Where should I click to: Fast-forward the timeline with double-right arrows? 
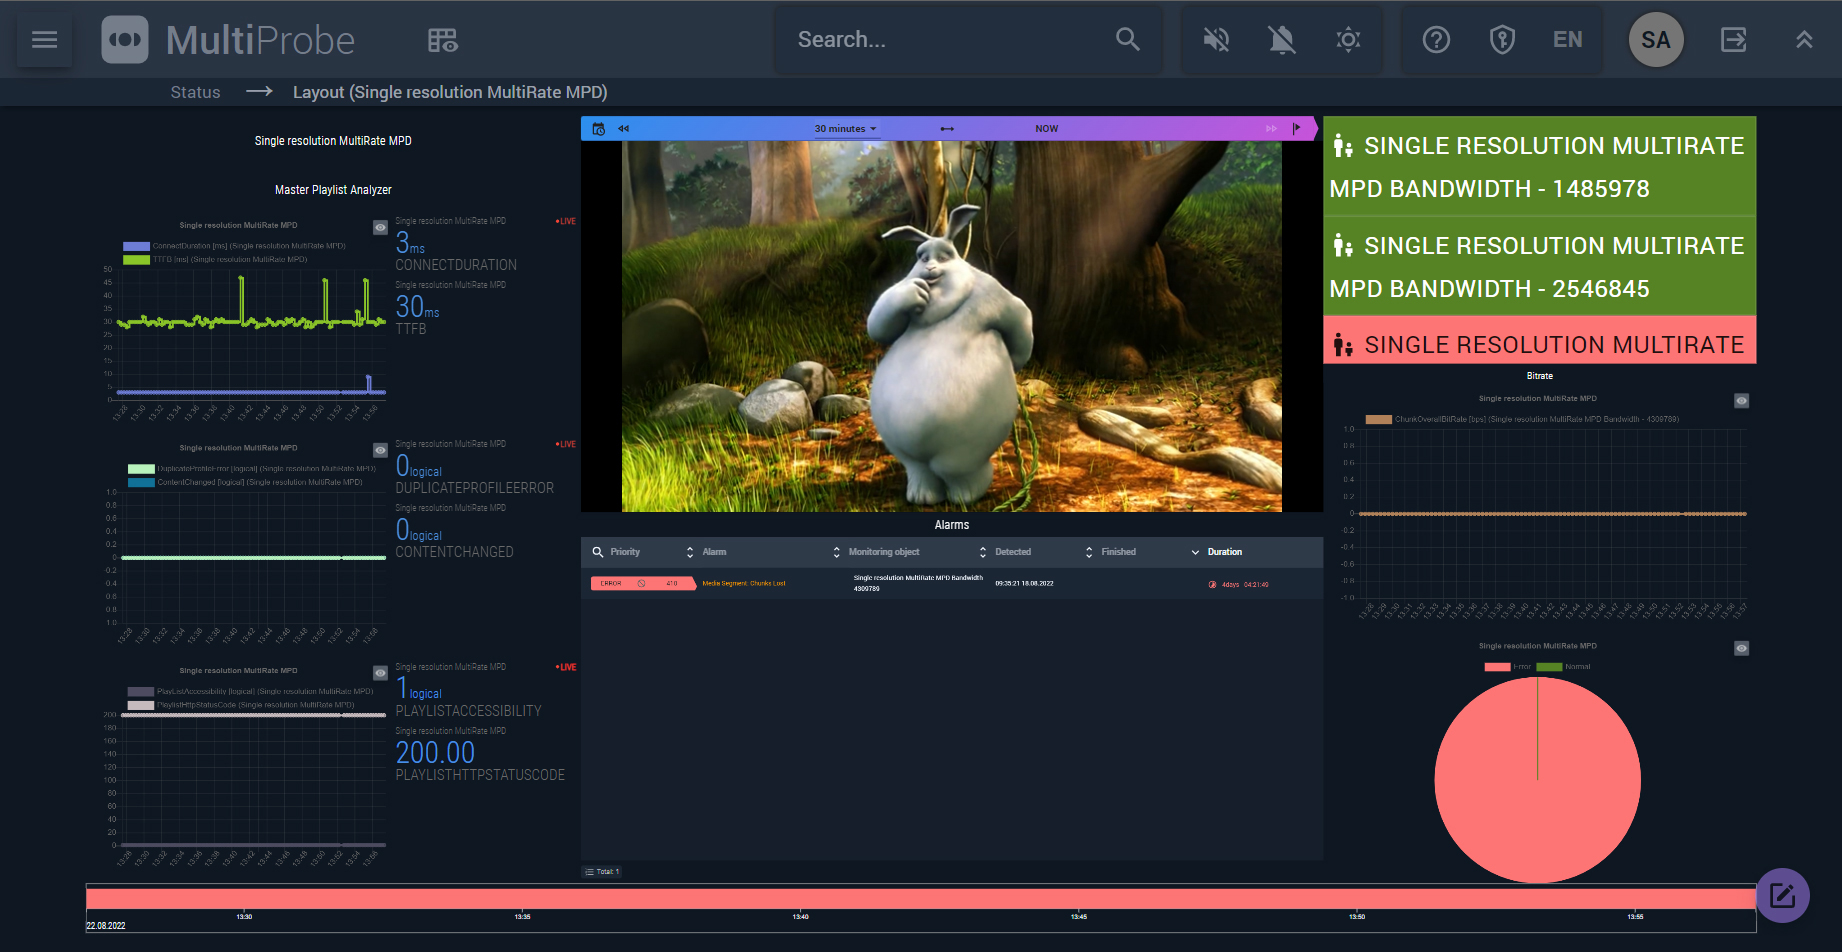point(1271,129)
